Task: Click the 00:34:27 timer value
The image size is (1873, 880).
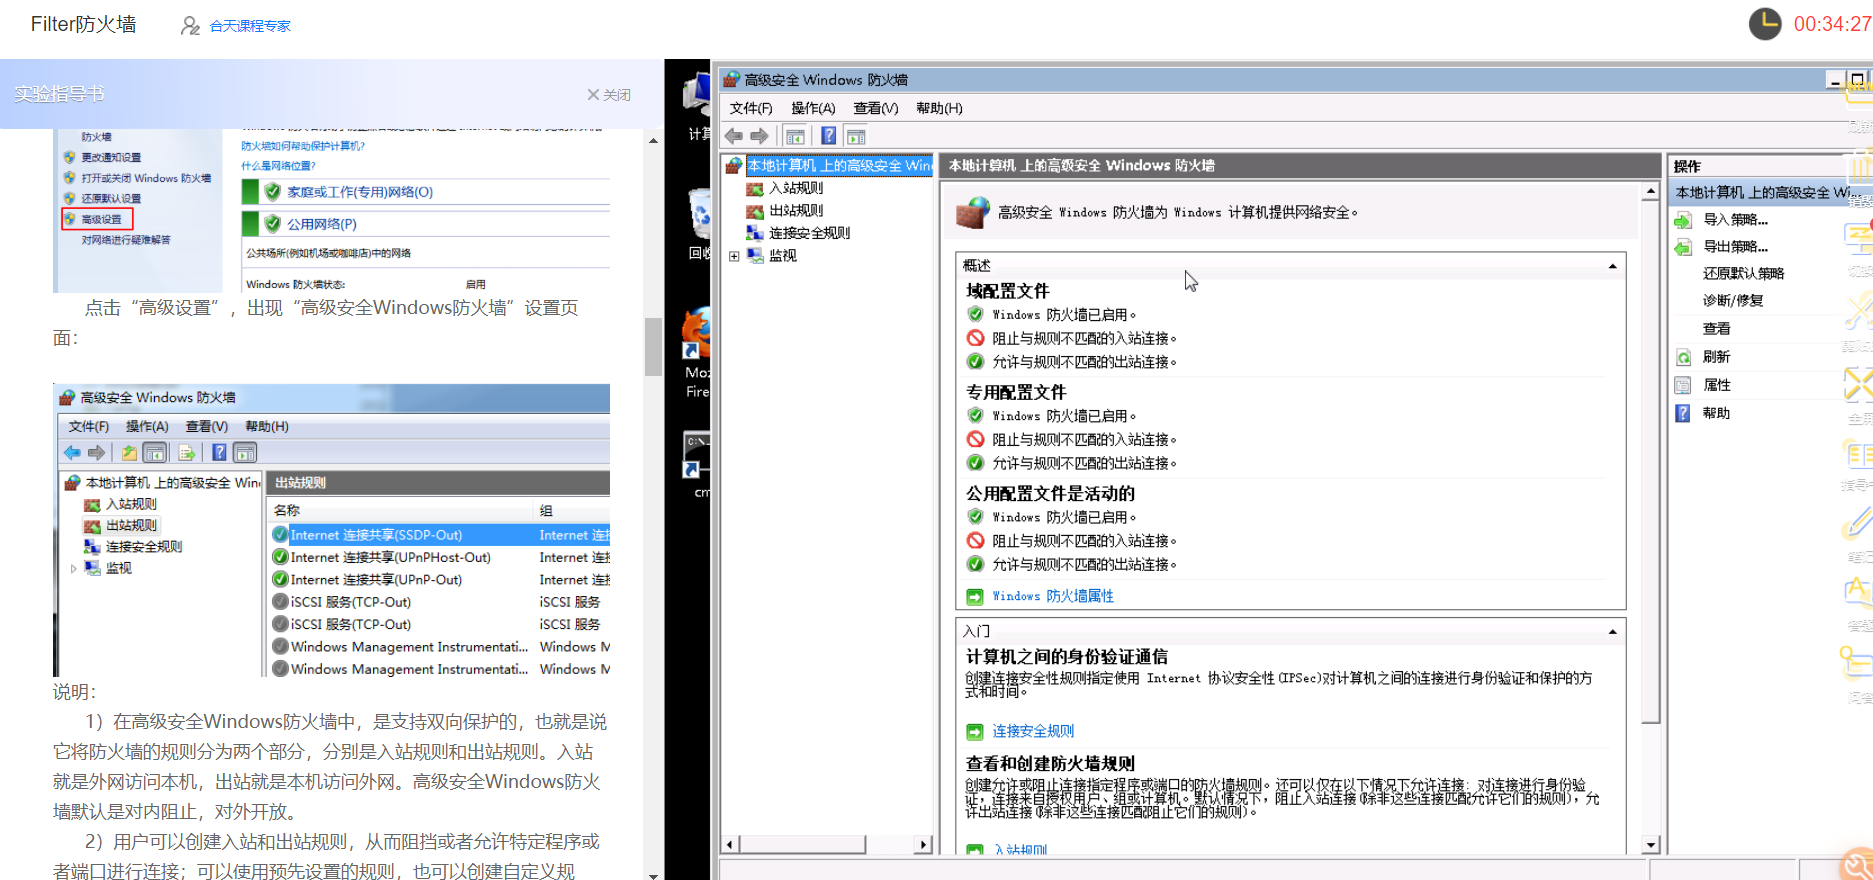Action: [1832, 24]
